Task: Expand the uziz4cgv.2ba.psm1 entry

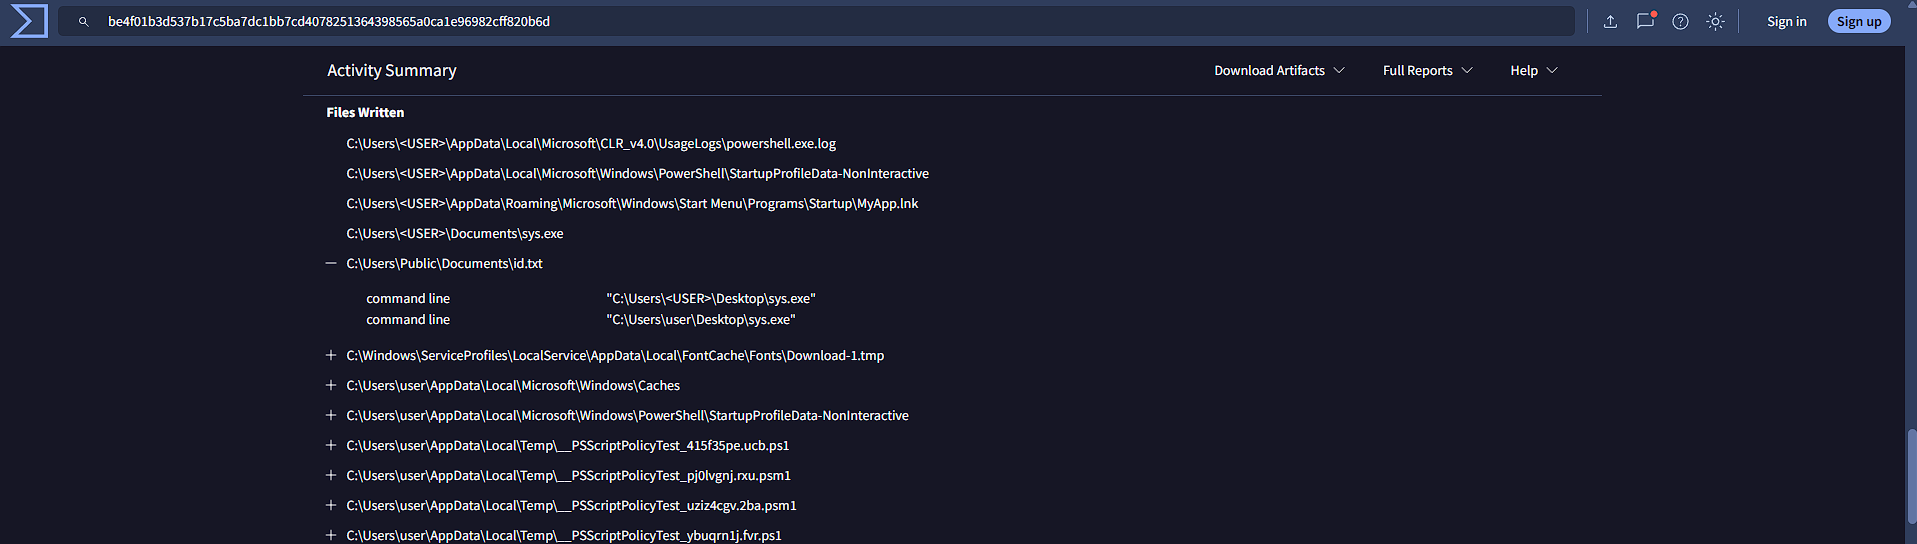Action: click(x=331, y=505)
